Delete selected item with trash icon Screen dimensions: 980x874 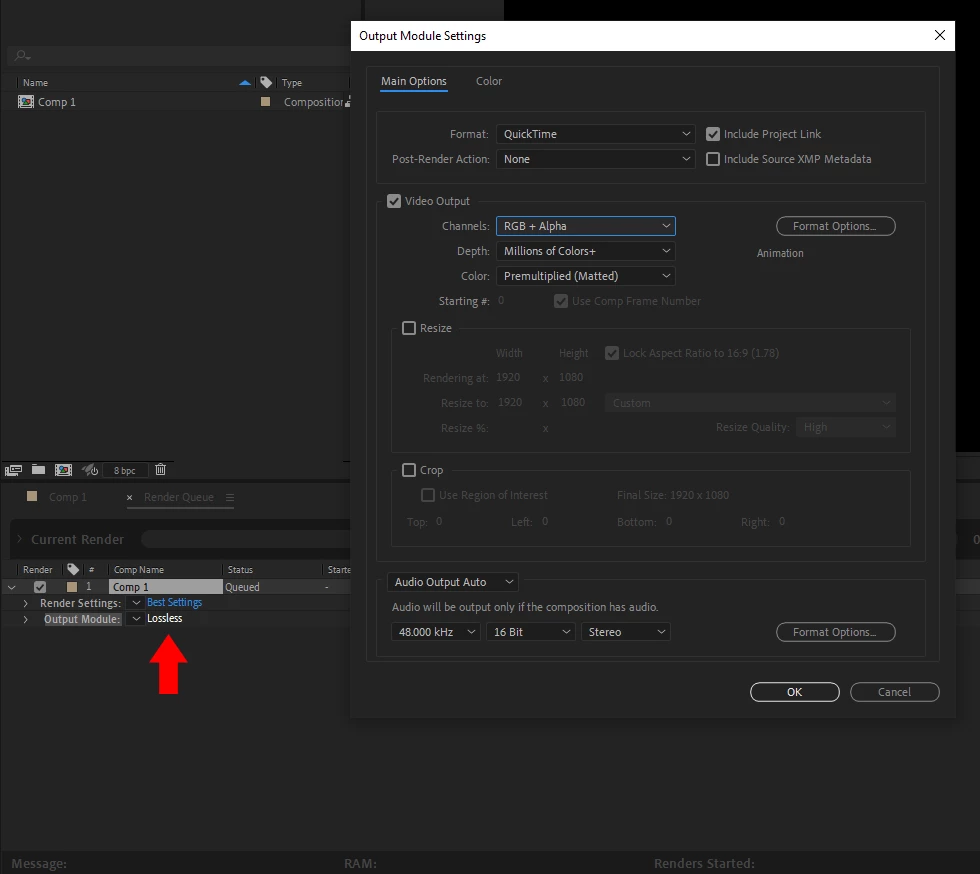161,470
